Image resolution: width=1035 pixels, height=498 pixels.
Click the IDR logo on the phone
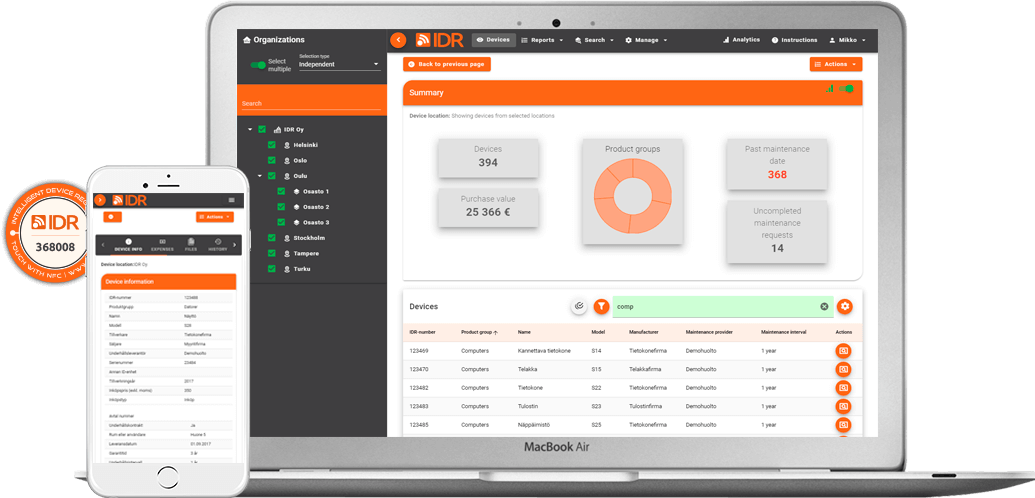[129, 200]
